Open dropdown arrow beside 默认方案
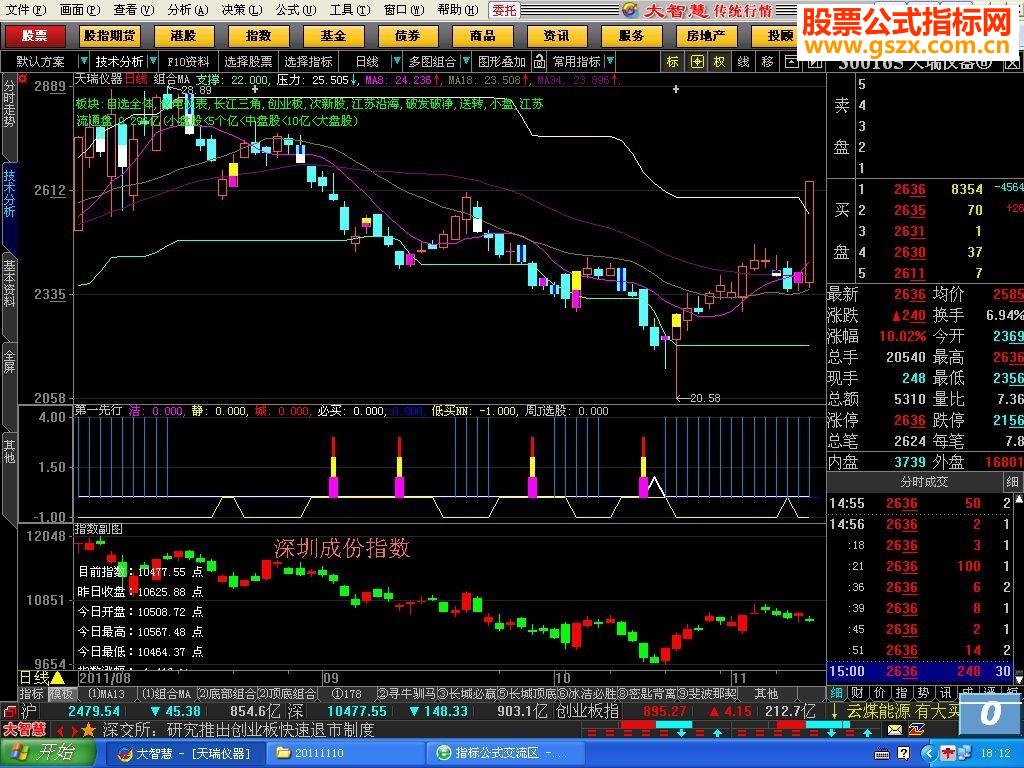1024x768 pixels. pyautogui.click(x=83, y=61)
